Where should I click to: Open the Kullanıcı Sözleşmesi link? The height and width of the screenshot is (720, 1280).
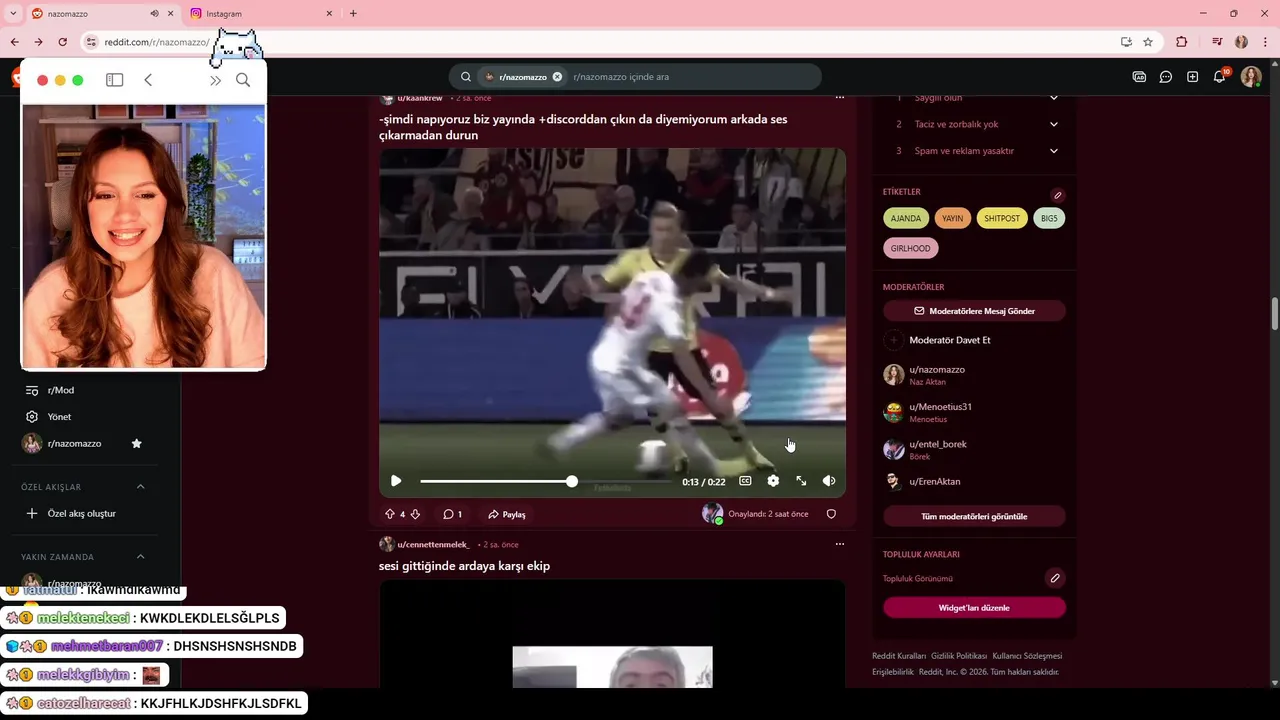(x=1027, y=656)
